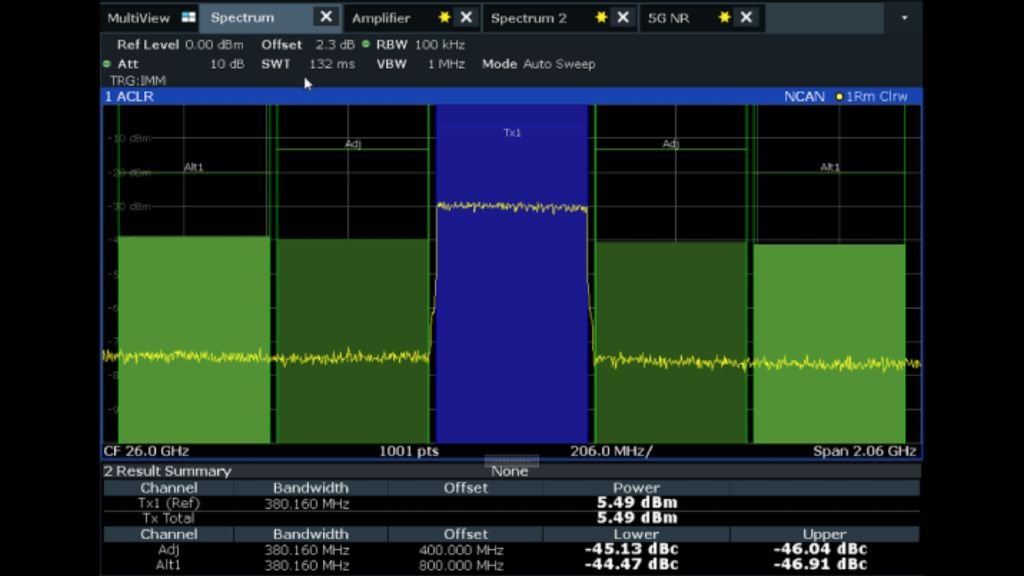This screenshot has height=576, width=1024.
Task: Click the CF 26.0 GHz center frequency field
Action: pyautogui.click(x=146, y=451)
